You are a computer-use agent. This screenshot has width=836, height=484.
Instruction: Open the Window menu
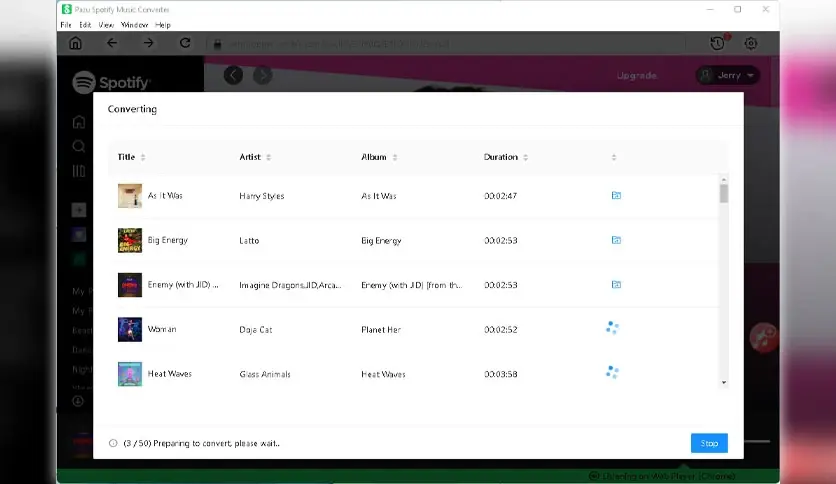(134, 25)
